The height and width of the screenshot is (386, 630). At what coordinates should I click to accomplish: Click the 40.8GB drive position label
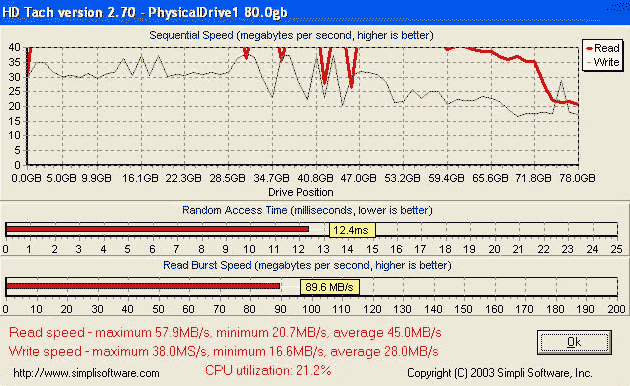click(x=315, y=178)
